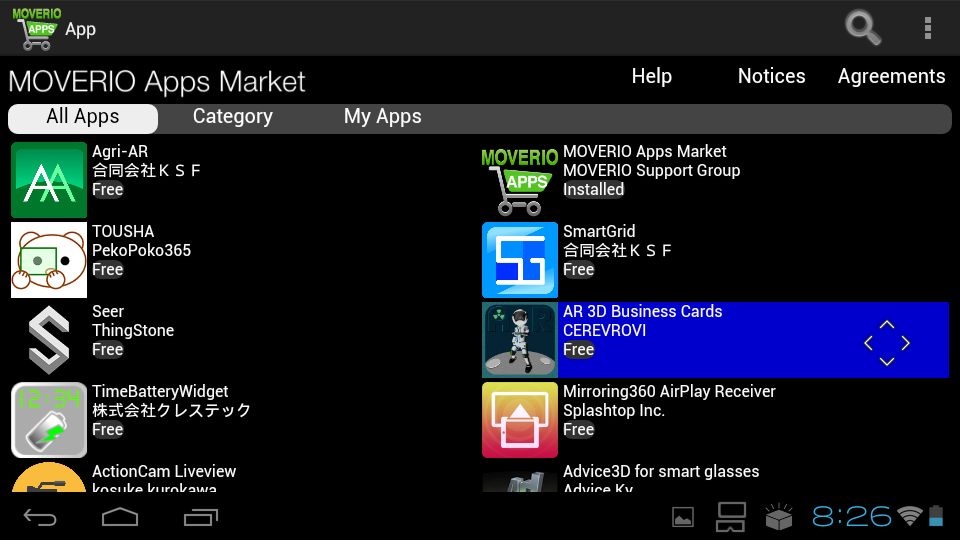The image size is (960, 540).
Task: Select the TOUSHA app title
Action: coord(123,231)
